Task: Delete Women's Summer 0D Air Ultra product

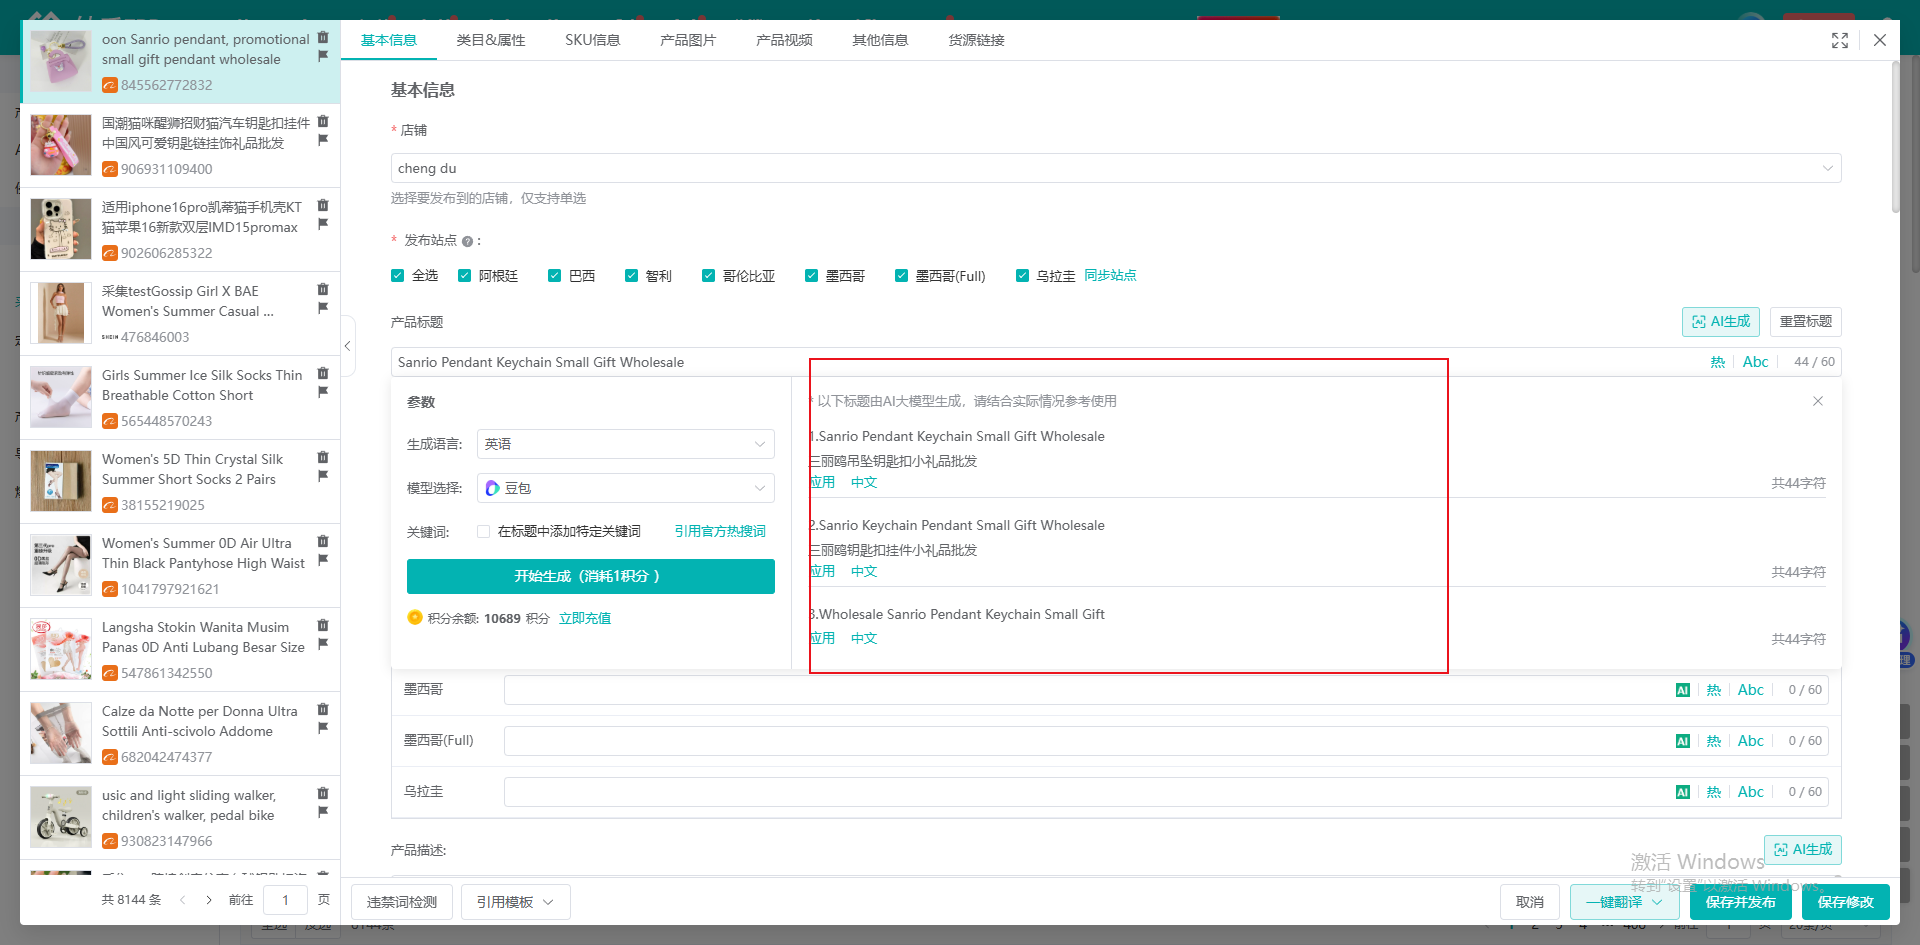Action: click(x=323, y=541)
